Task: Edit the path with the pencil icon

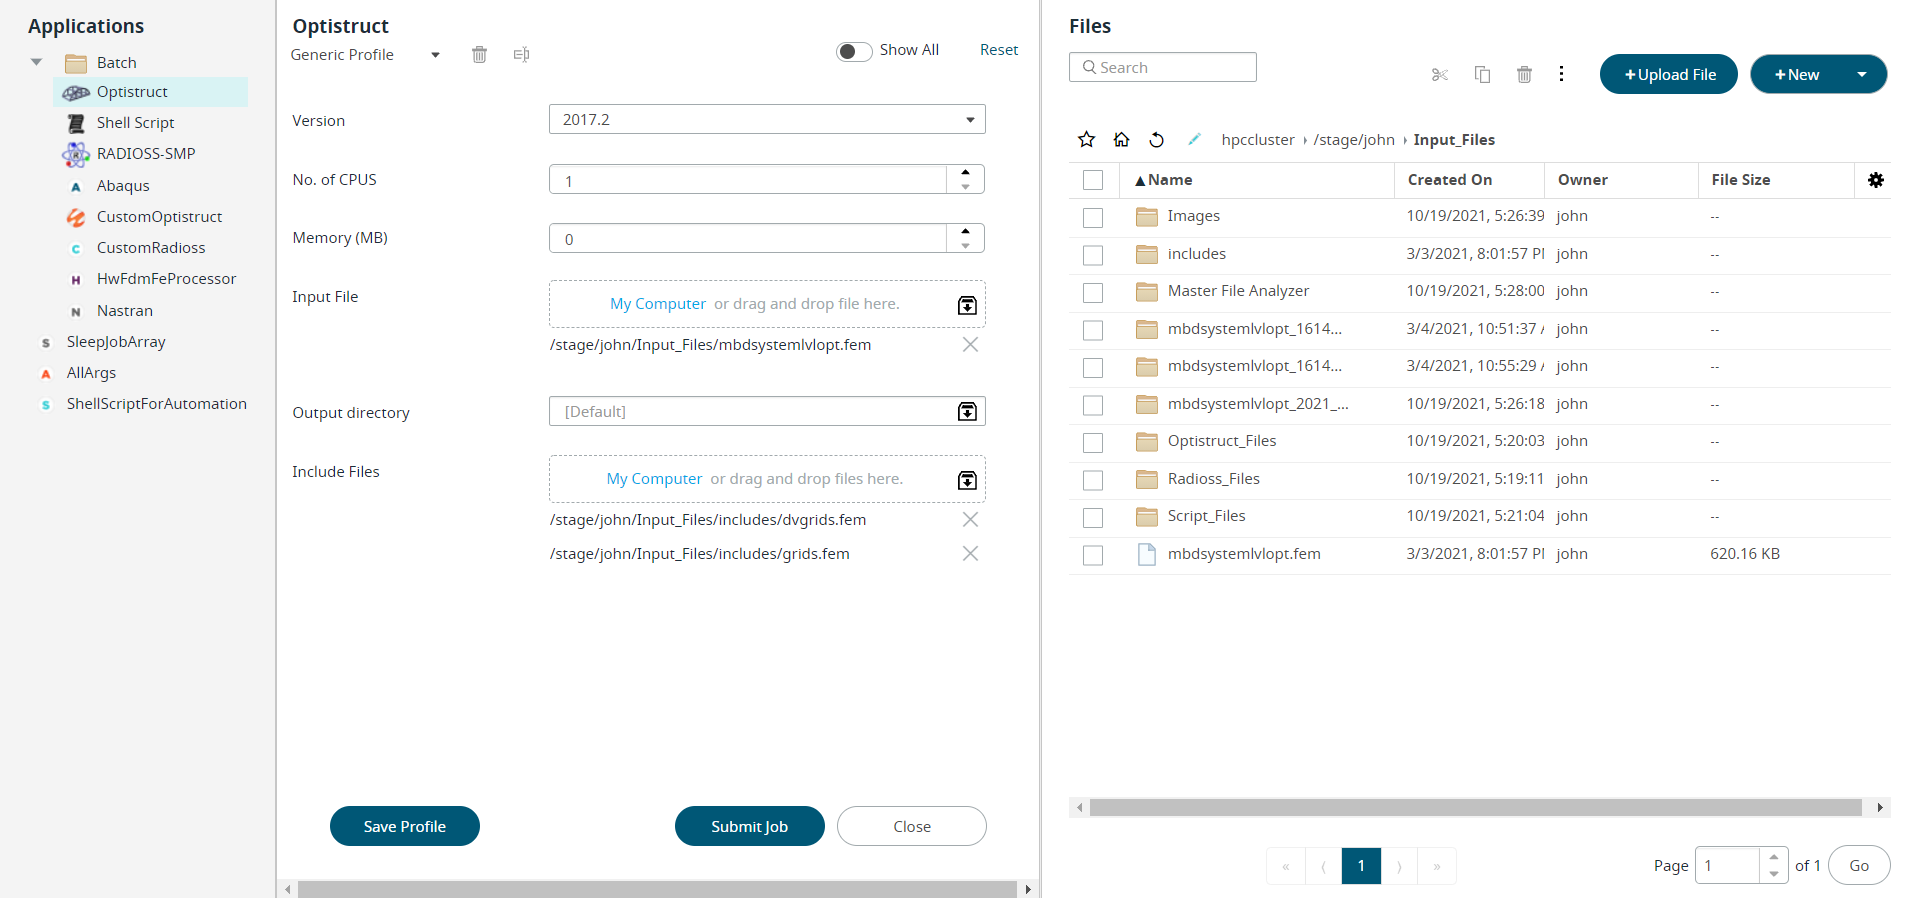Action: [1194, 139]
